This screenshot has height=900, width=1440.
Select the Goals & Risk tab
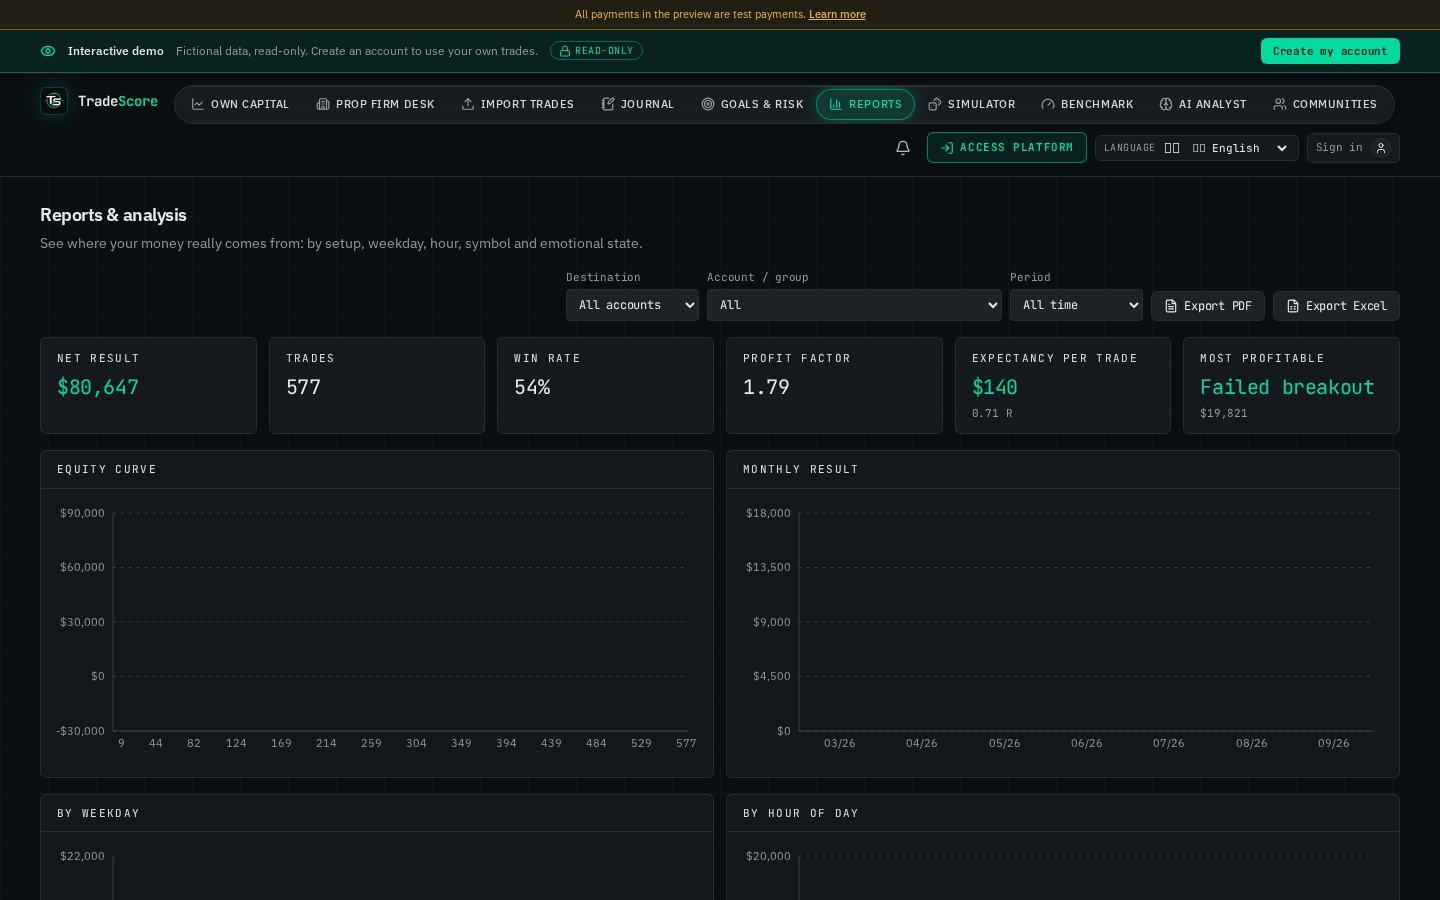tap(752, 104)
